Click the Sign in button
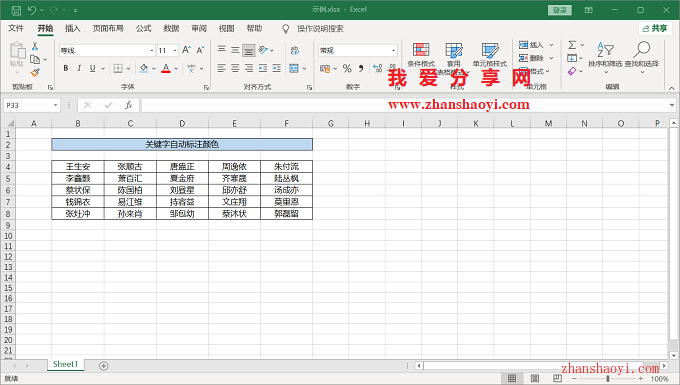Screen dimensions: 680x385 [559, 10]
